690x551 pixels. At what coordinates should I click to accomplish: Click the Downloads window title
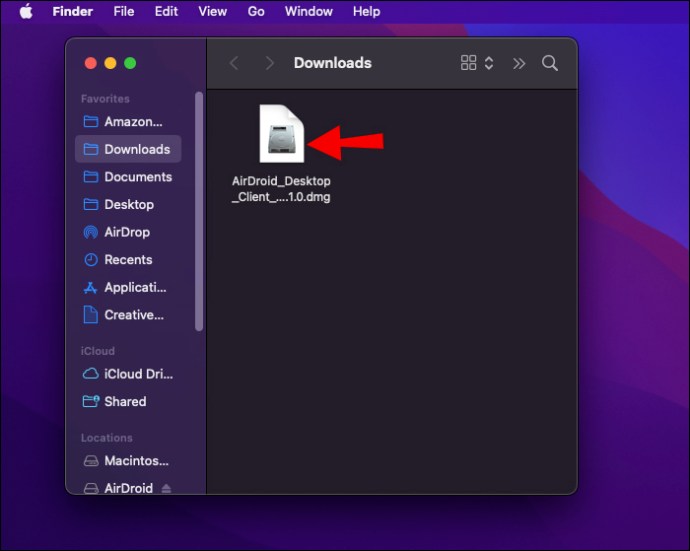click(333, 63)
